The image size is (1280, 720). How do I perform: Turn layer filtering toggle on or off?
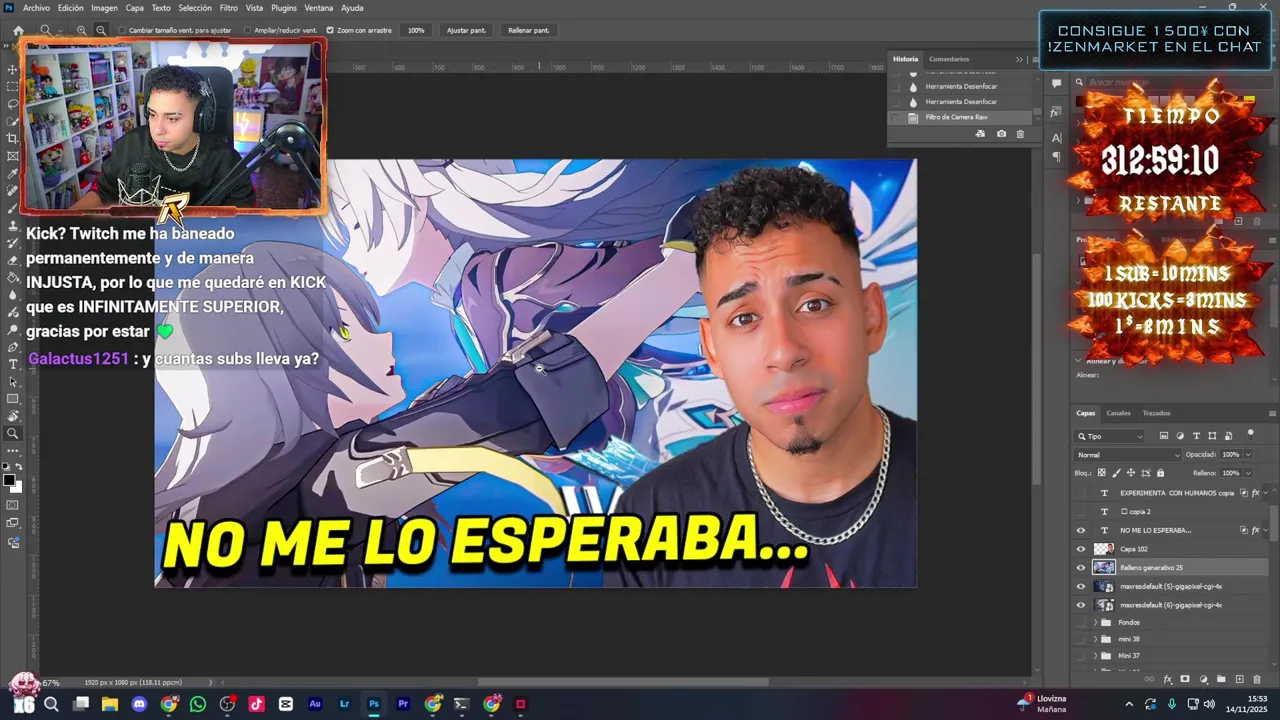click(x=1250, y=435)
